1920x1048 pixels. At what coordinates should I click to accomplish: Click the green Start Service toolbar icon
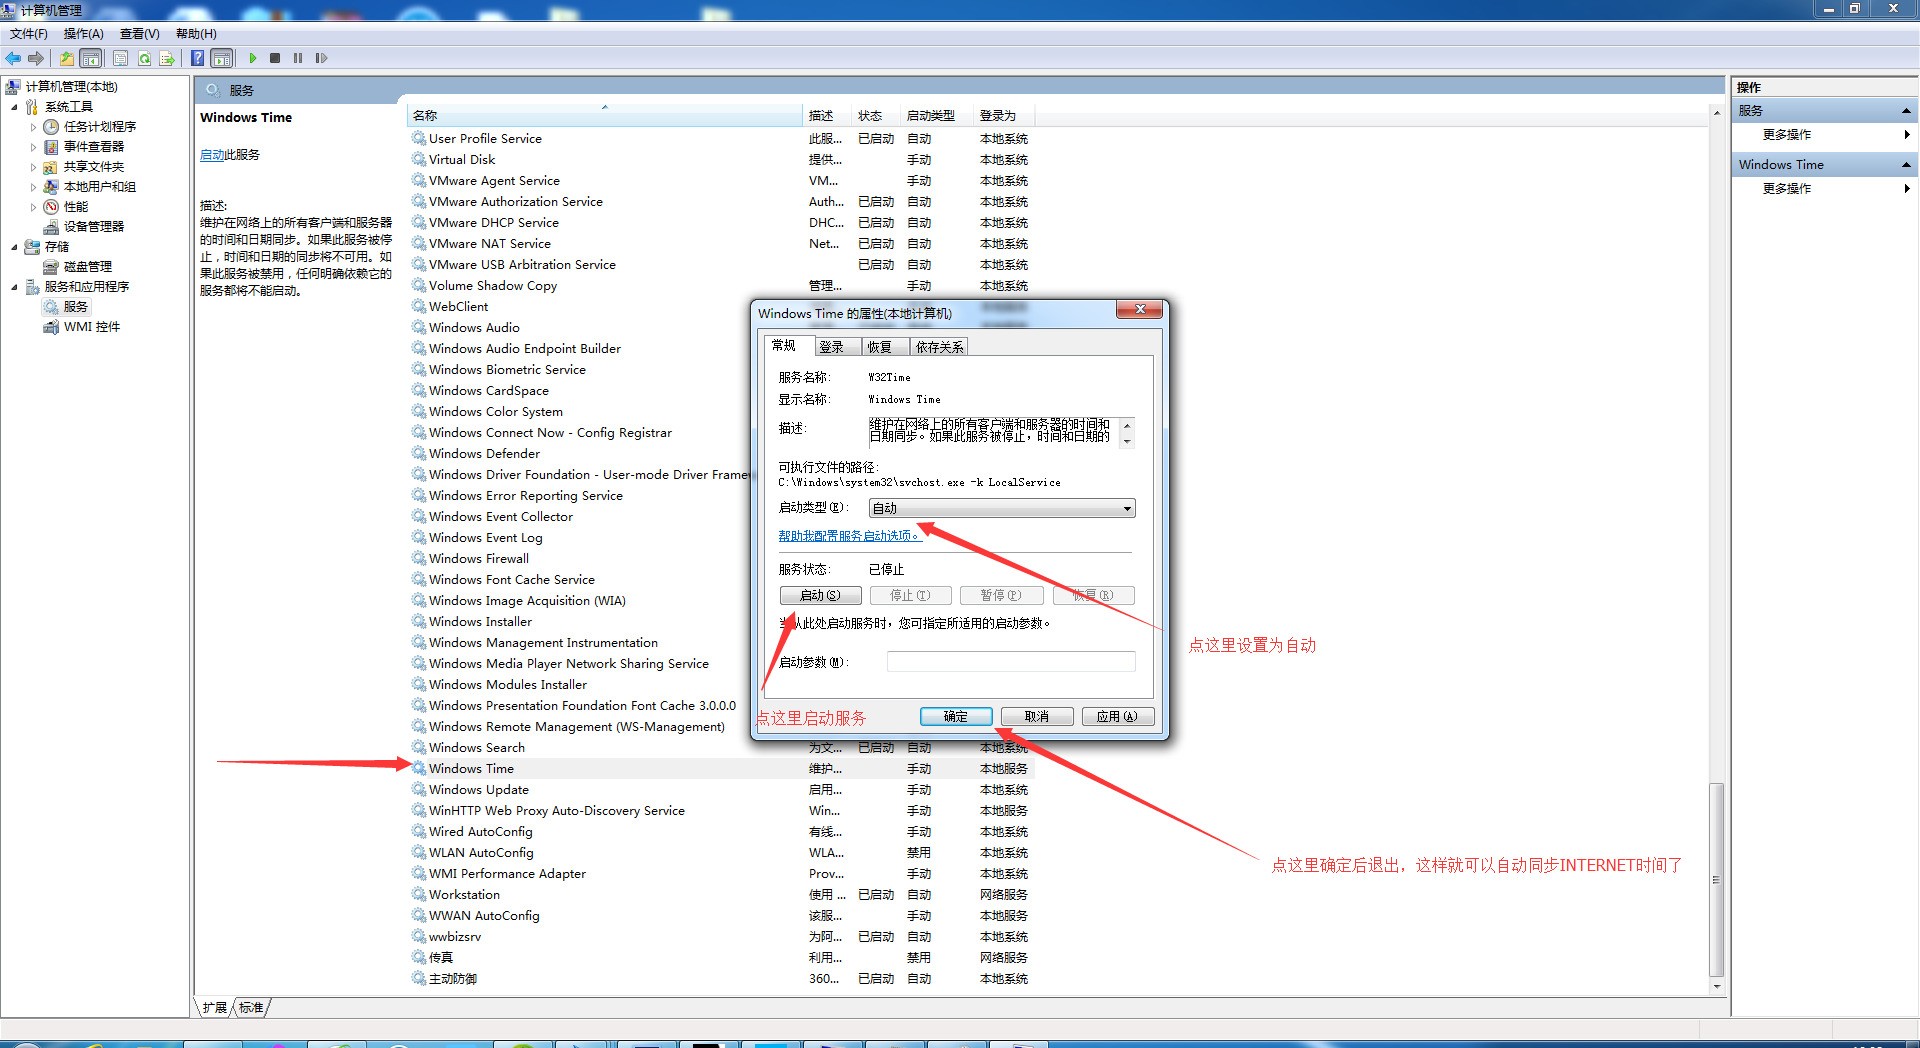[x=253, y=58]
